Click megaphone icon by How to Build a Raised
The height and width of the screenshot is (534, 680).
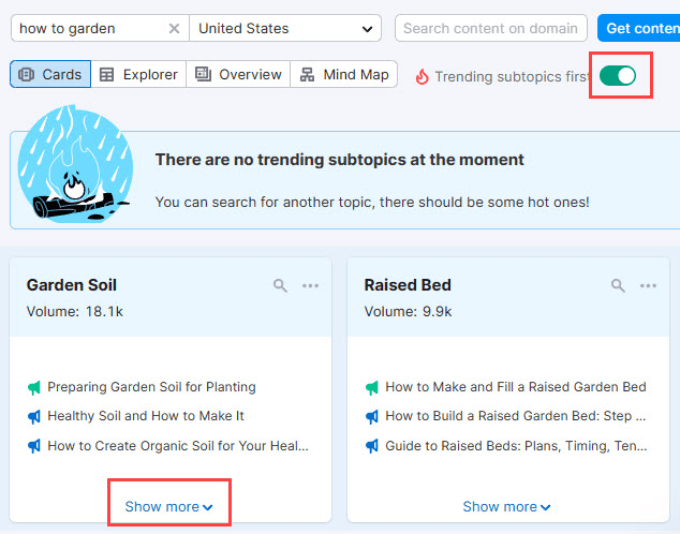click(372, 417)
